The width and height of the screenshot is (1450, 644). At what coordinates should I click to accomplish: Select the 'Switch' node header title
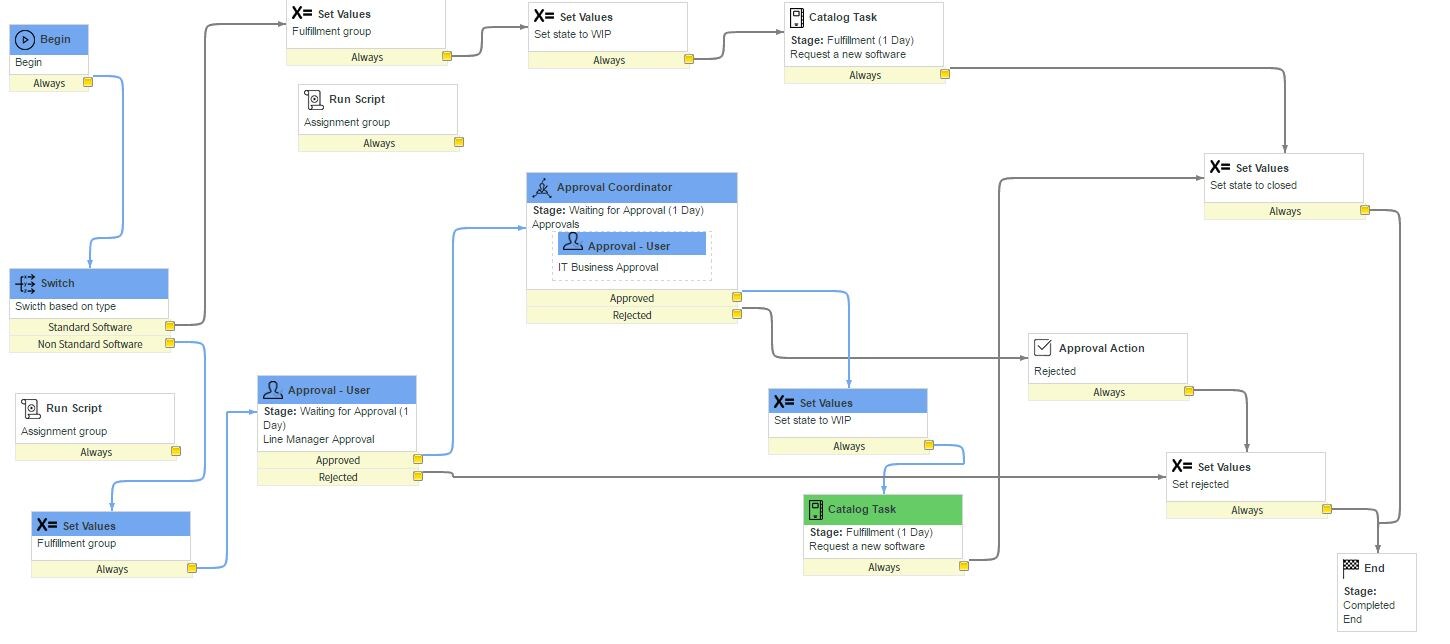pos(57,283)
